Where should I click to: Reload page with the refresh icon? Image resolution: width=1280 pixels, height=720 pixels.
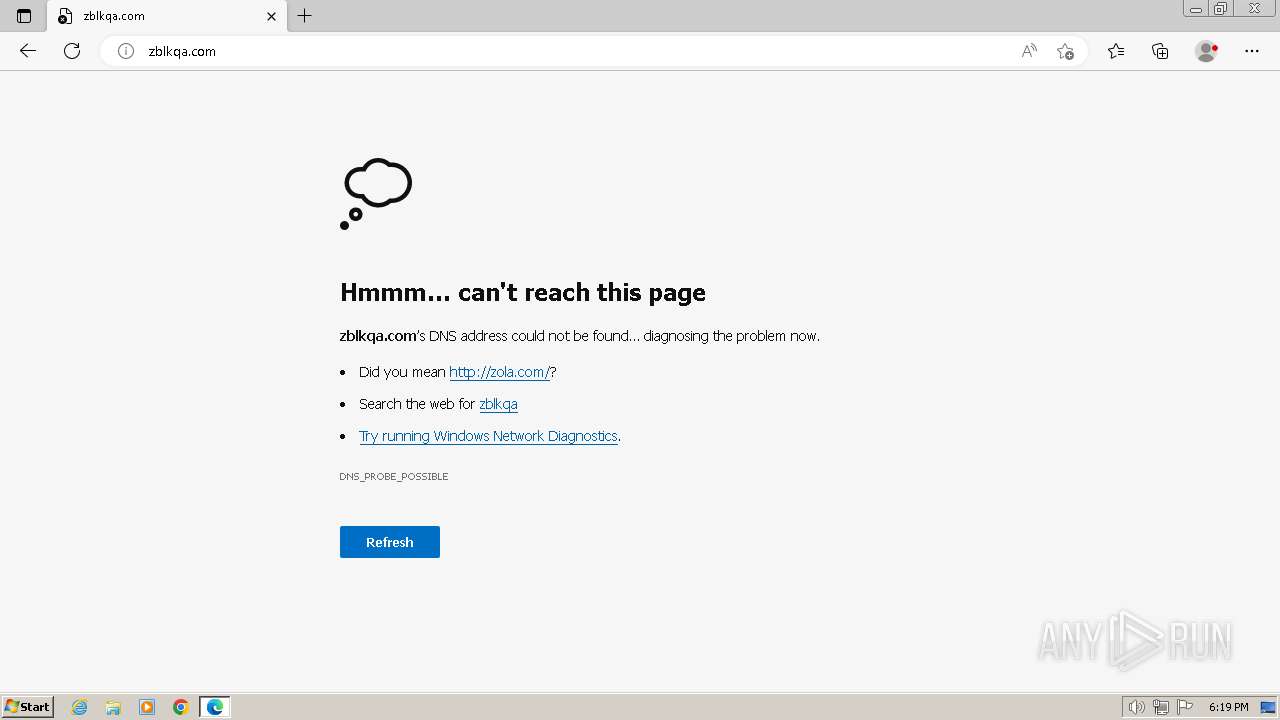coord(72,51)
